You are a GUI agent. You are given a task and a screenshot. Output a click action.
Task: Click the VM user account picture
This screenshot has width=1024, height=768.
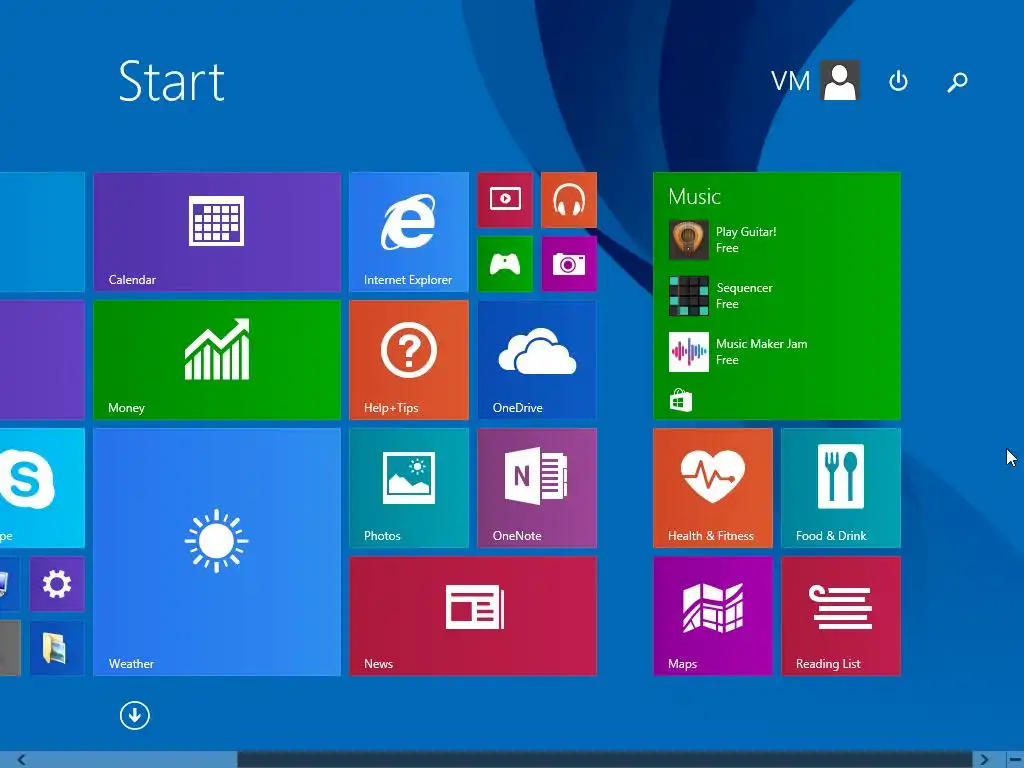(840, 80)
